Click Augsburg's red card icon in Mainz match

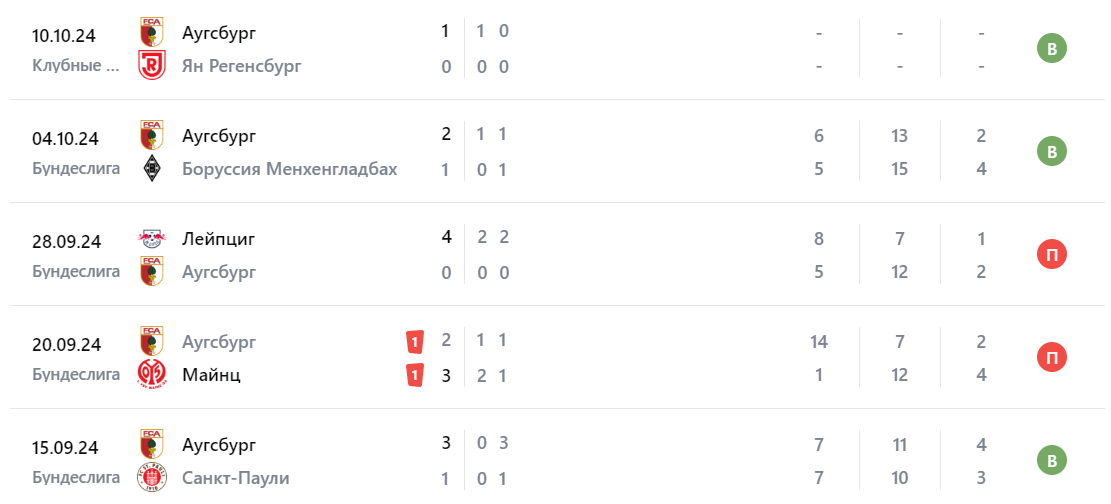pyautogui.click(x=414, y=342)
